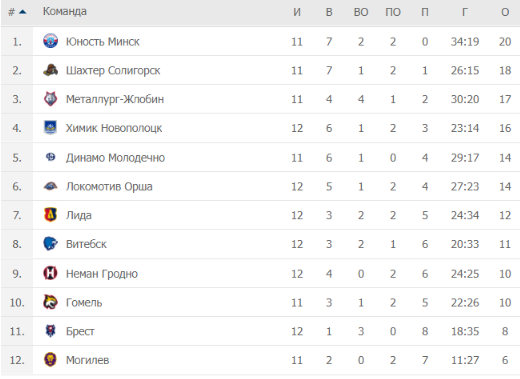The image size is (520, 379).
Task: Select the И games played column header
Action: 297,12
